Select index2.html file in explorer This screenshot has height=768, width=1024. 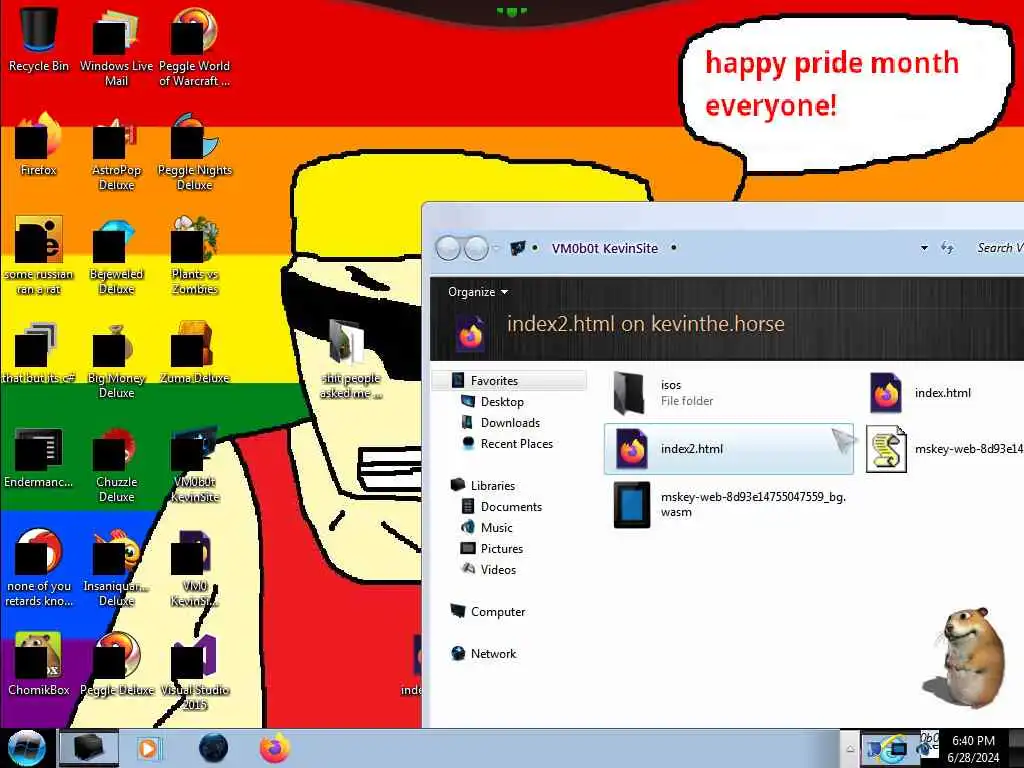click(729, 449)
